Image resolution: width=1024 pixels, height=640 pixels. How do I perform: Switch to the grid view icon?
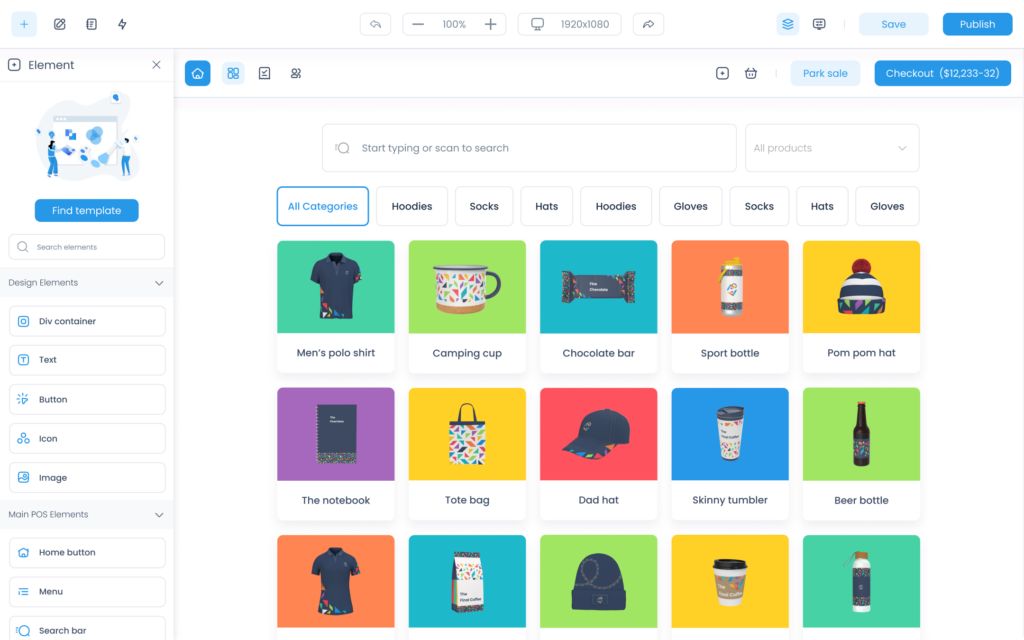tap(233, 73)
